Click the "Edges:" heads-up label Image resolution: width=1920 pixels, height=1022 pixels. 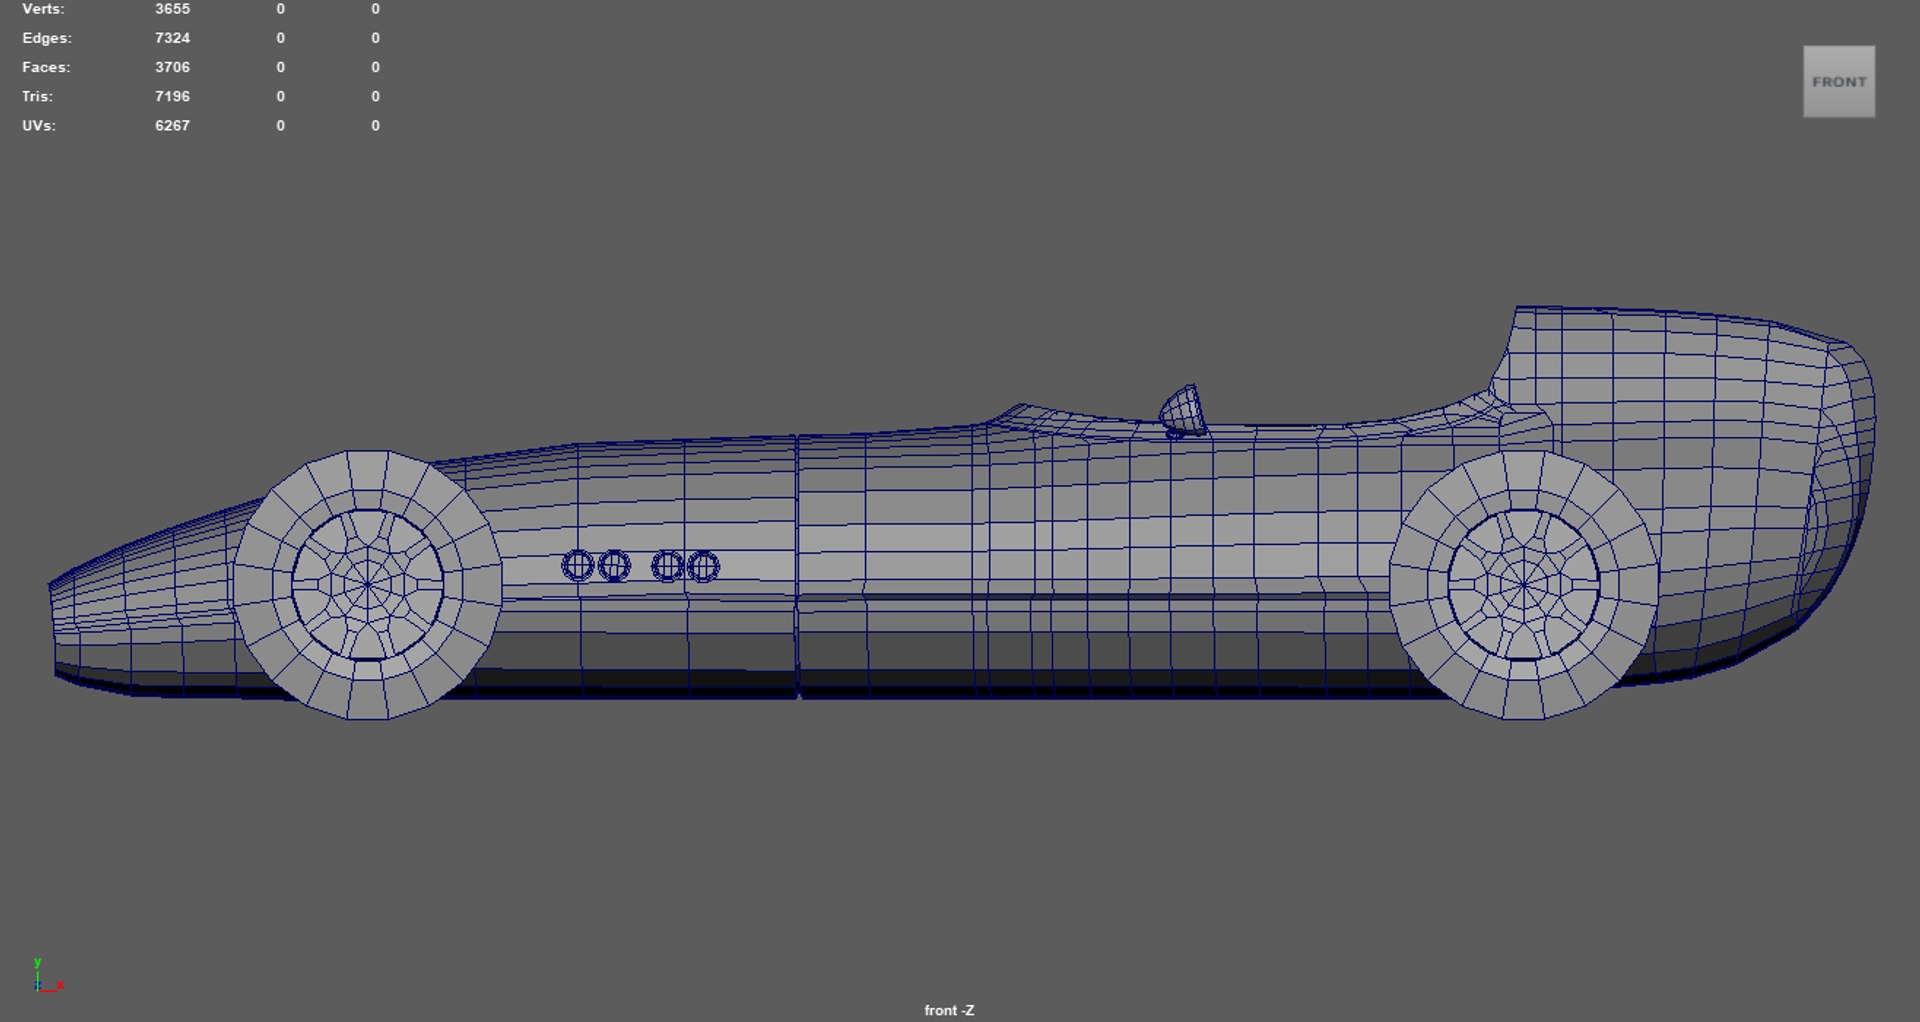pyautogui.click(x=47, y=38)
